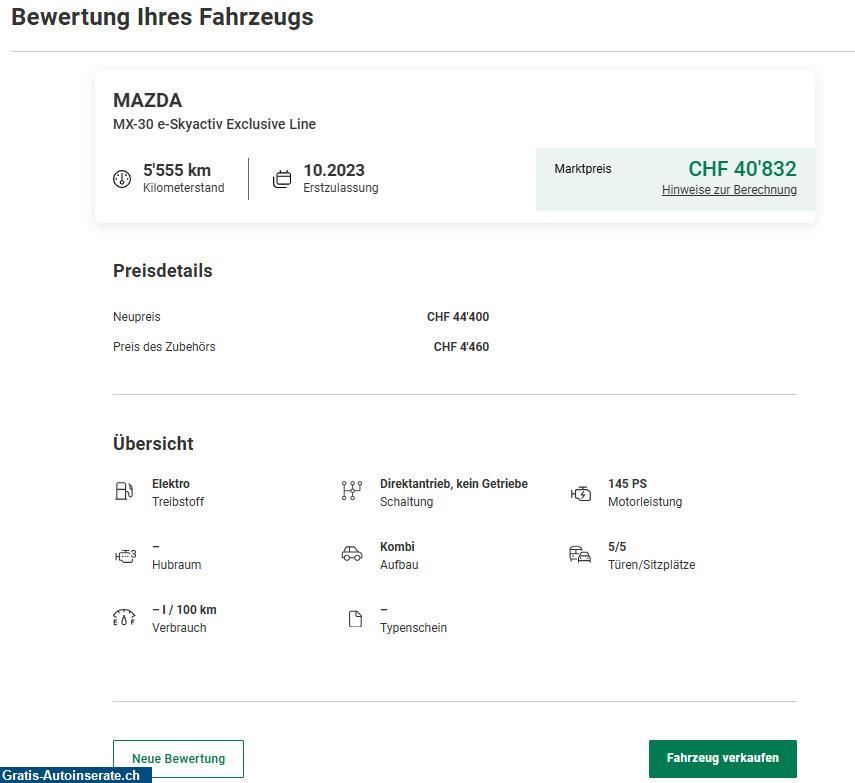
Task: Click the CHF 44'400 new price value
Action: point(458,317)
